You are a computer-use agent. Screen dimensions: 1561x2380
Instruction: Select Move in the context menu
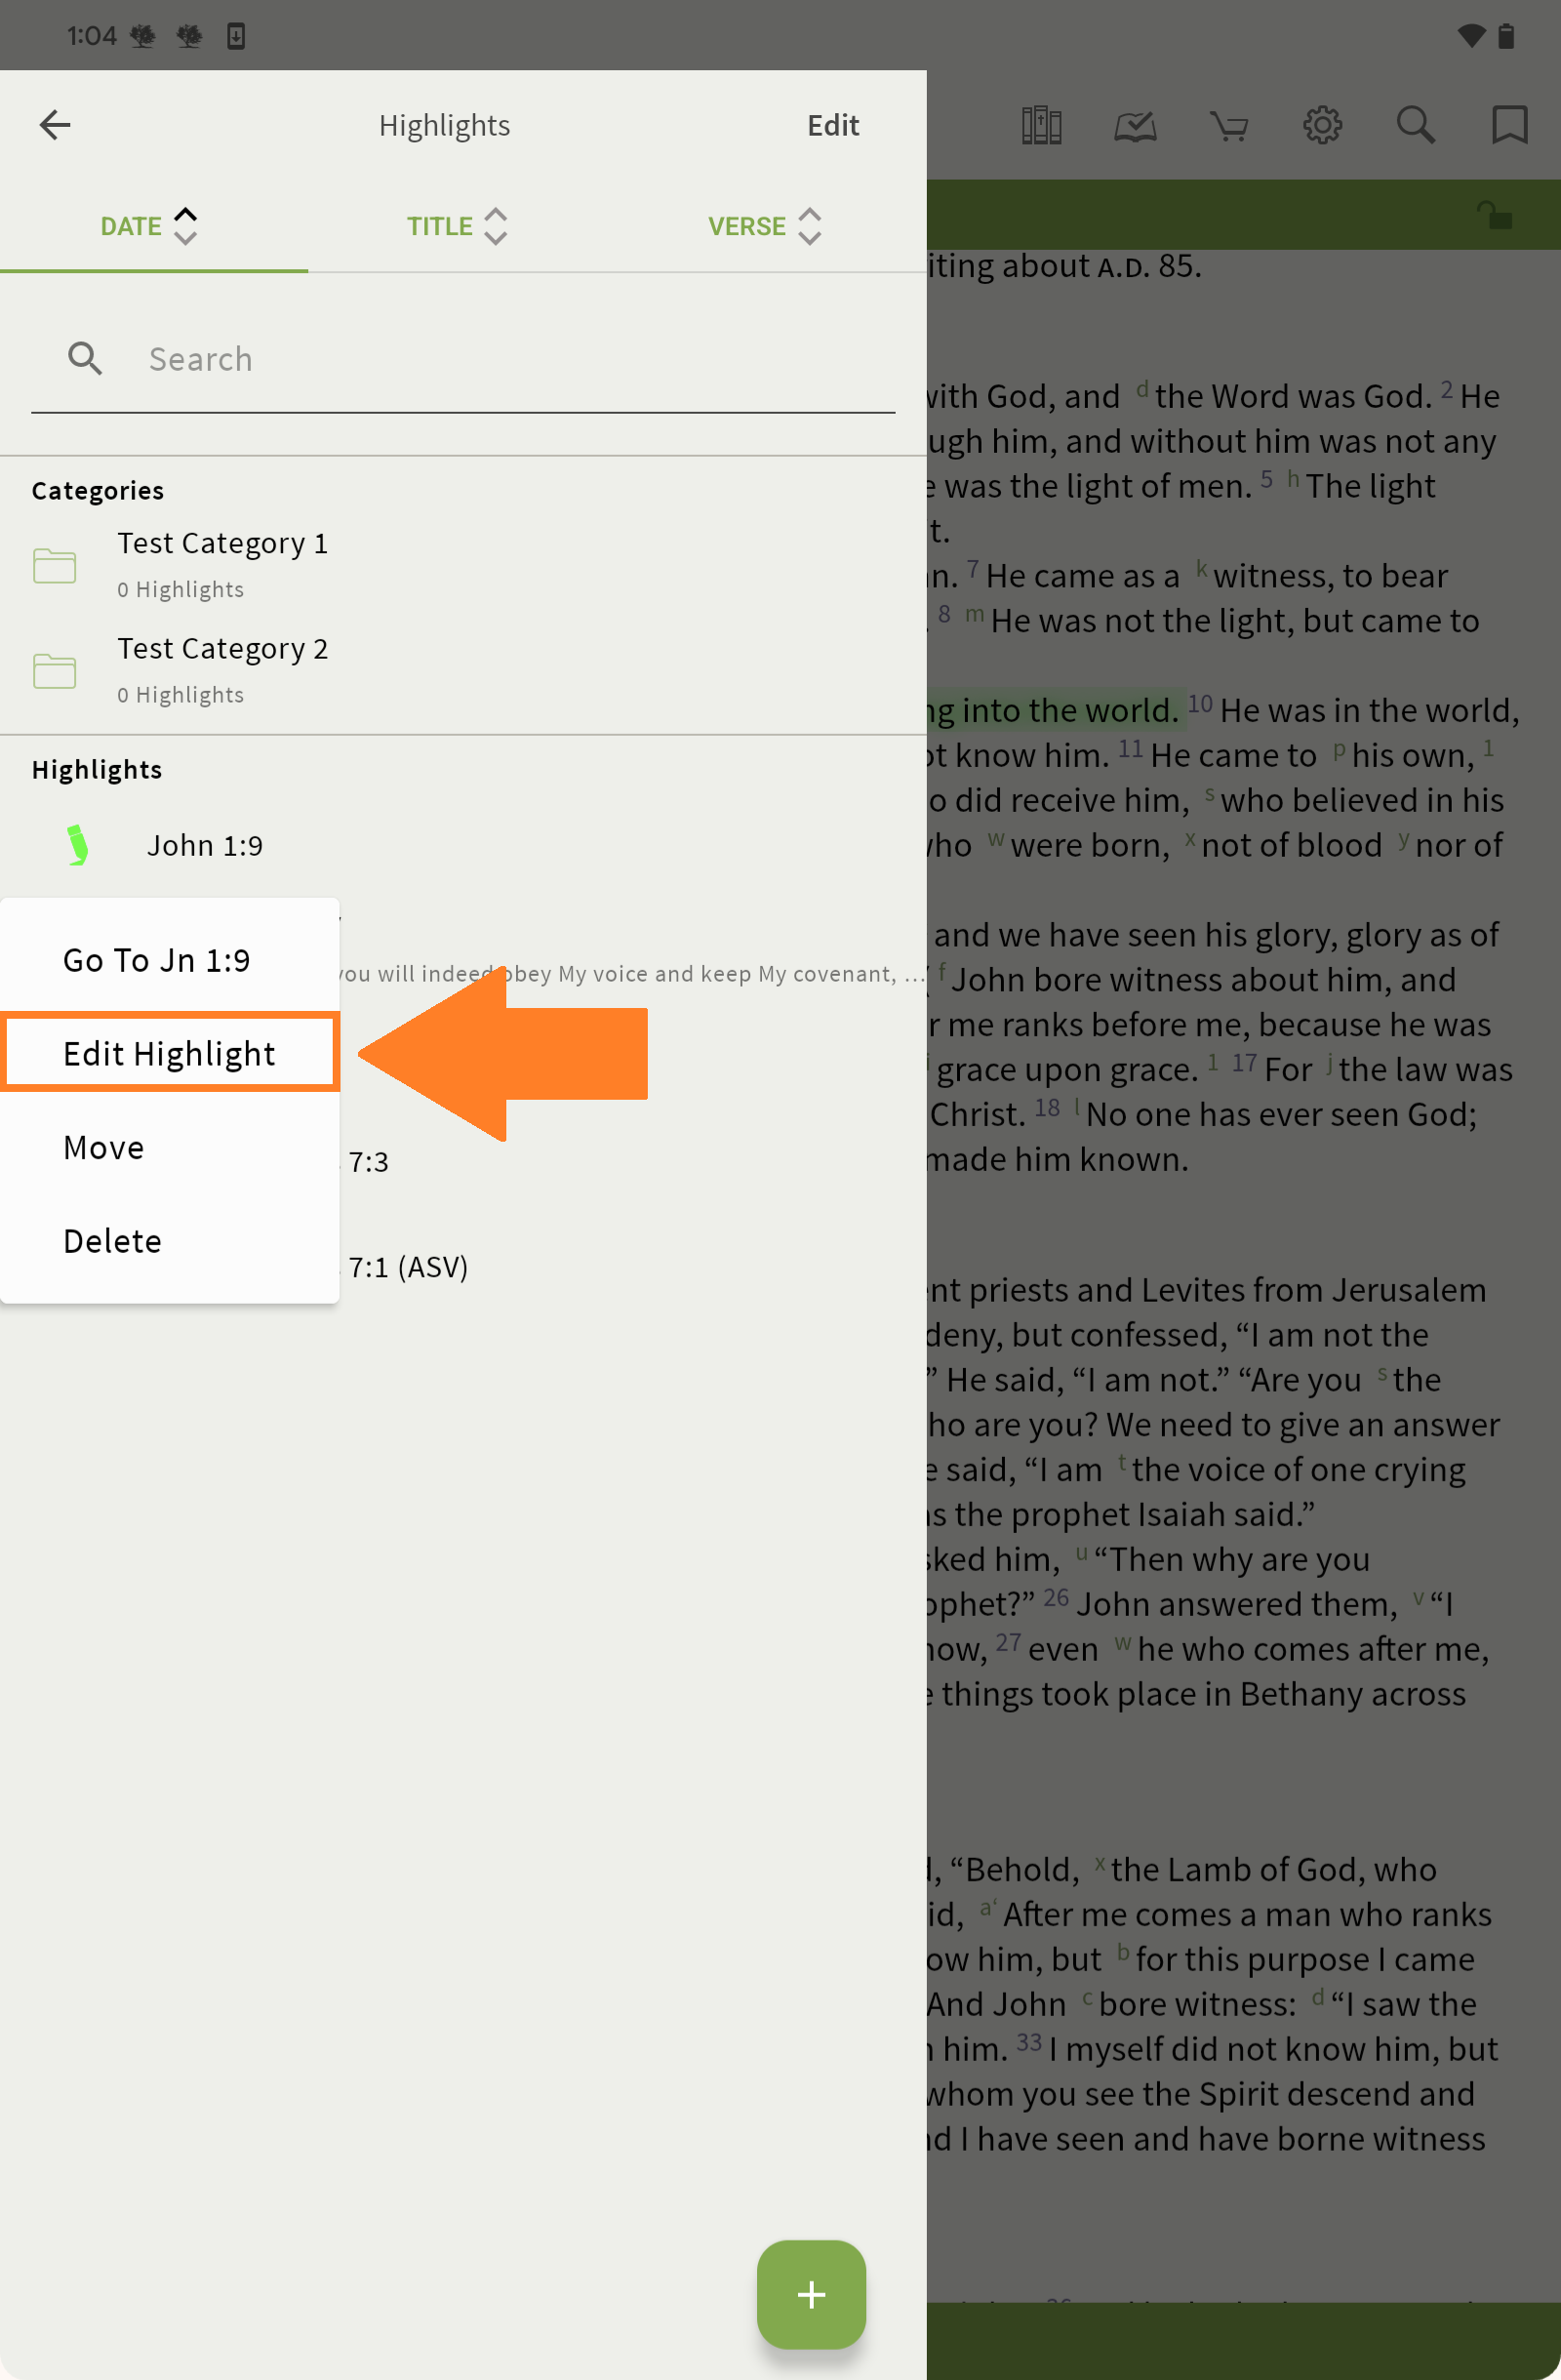coord(104,1147)
